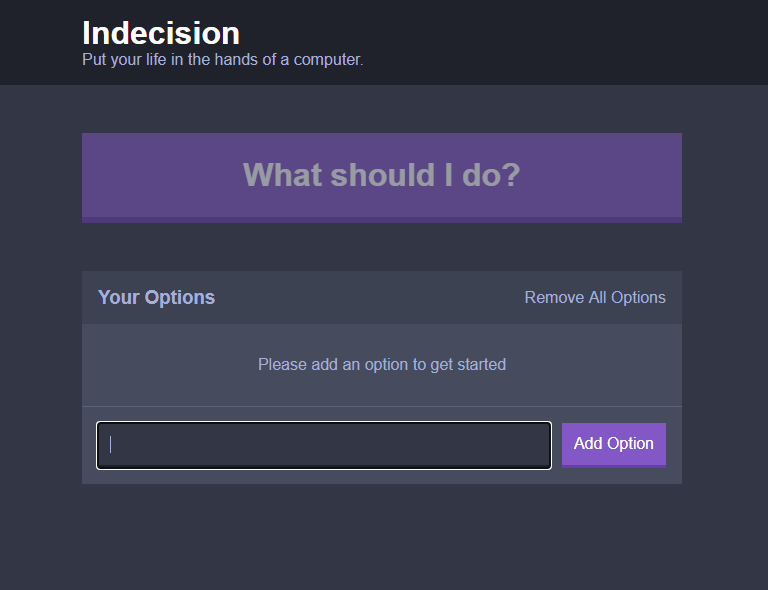Click the "Put your life" subtitle text
Viewport: 768px width, 590px height.
tap(222, 60)
